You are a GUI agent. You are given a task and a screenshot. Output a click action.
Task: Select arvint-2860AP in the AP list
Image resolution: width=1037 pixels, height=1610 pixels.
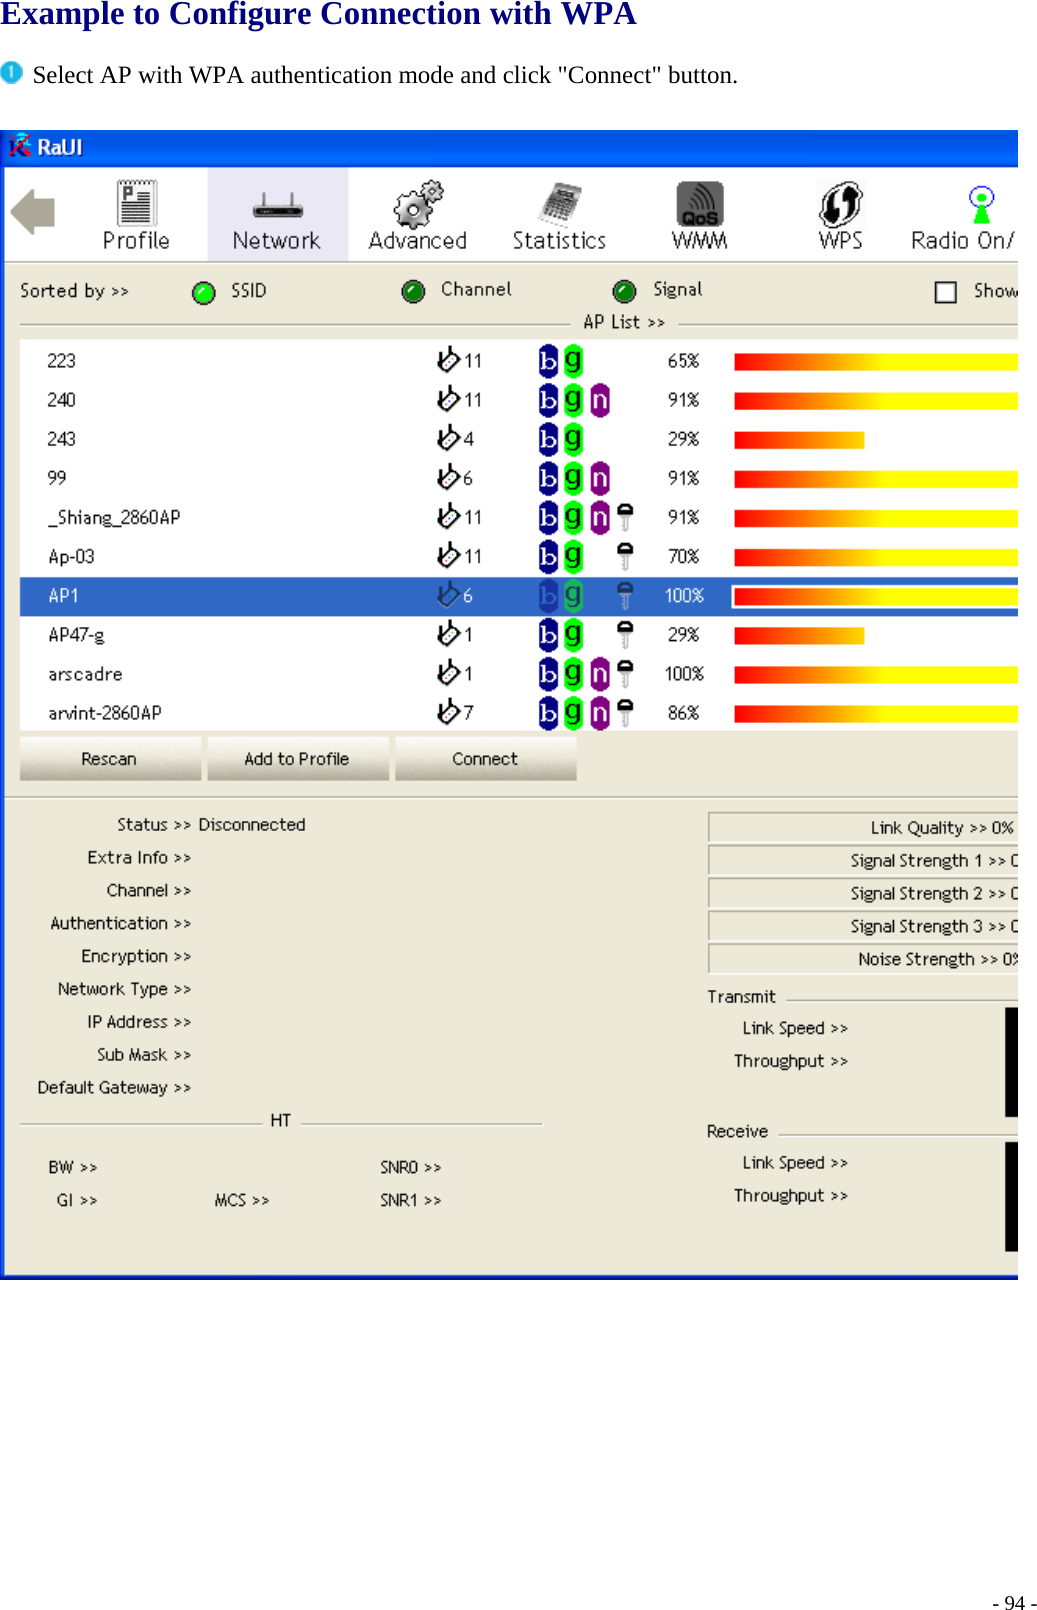519,713
